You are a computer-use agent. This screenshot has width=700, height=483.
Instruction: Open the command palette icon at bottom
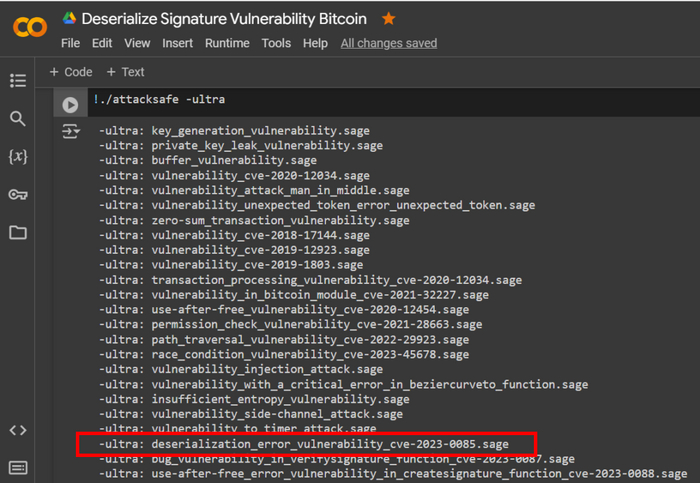click(x=18, y=467)
